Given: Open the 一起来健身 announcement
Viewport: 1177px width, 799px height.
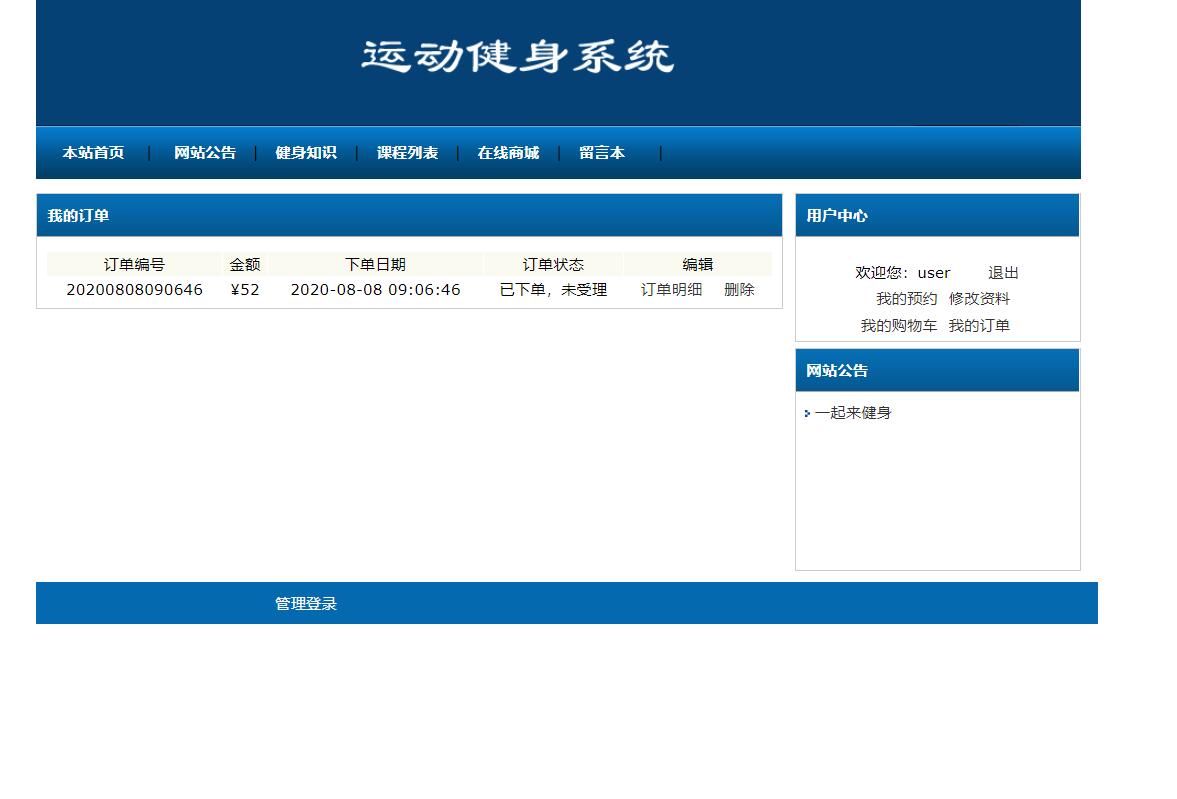Looking at the screenshot, I should pos(855,412).
